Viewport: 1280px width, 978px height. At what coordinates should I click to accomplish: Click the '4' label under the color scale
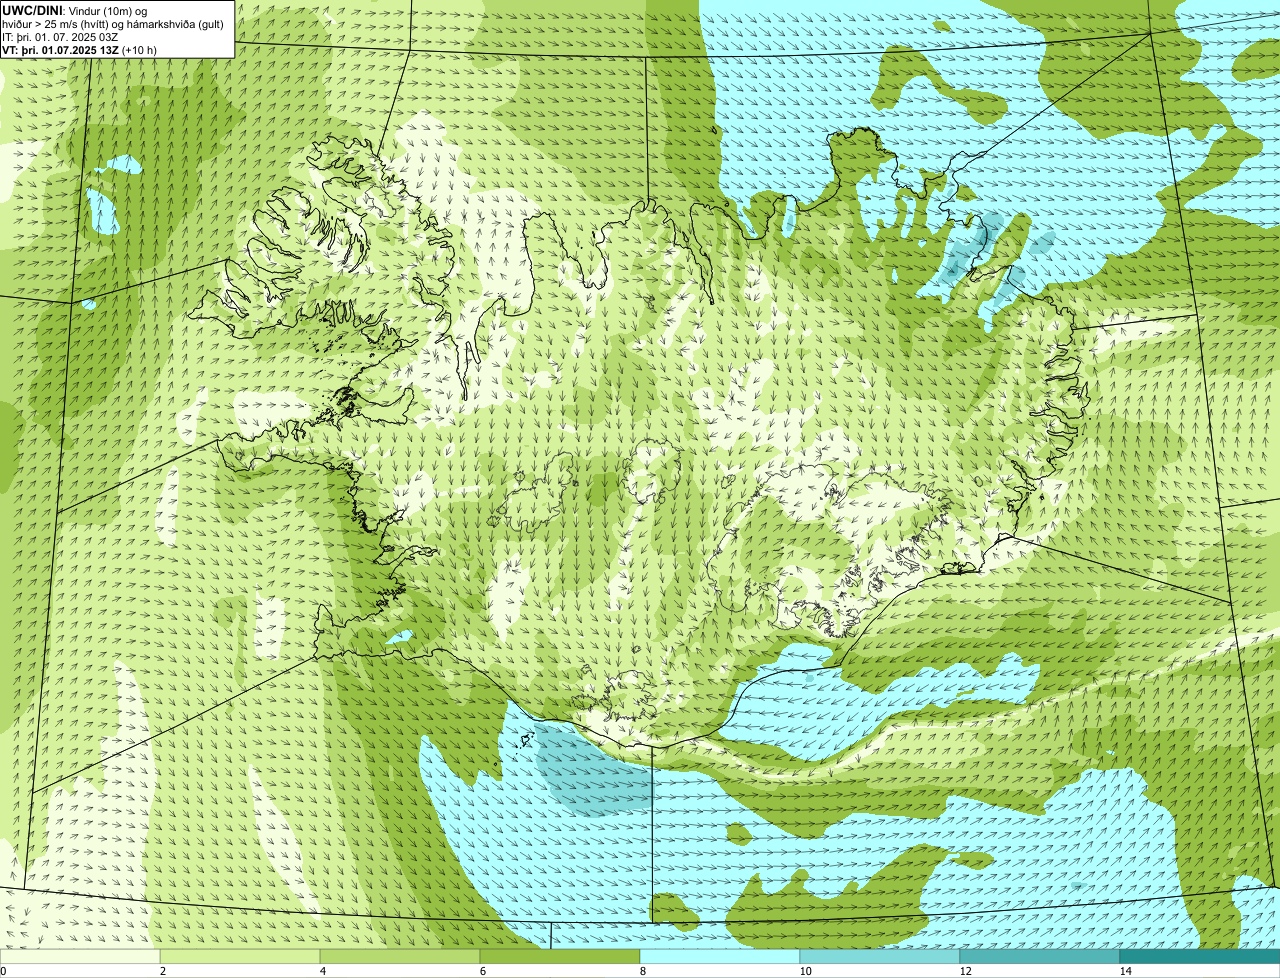click(322, 971)
